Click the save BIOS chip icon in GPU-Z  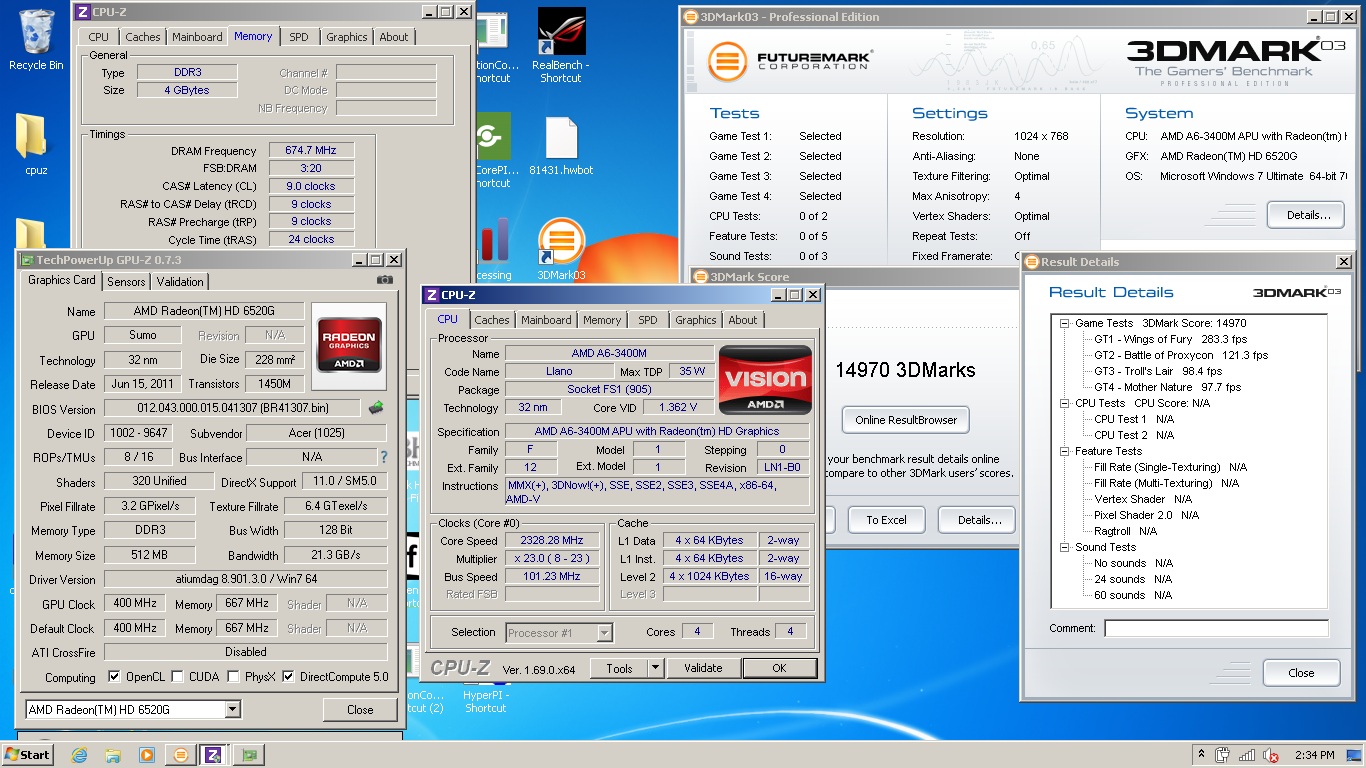coord(376,408)
